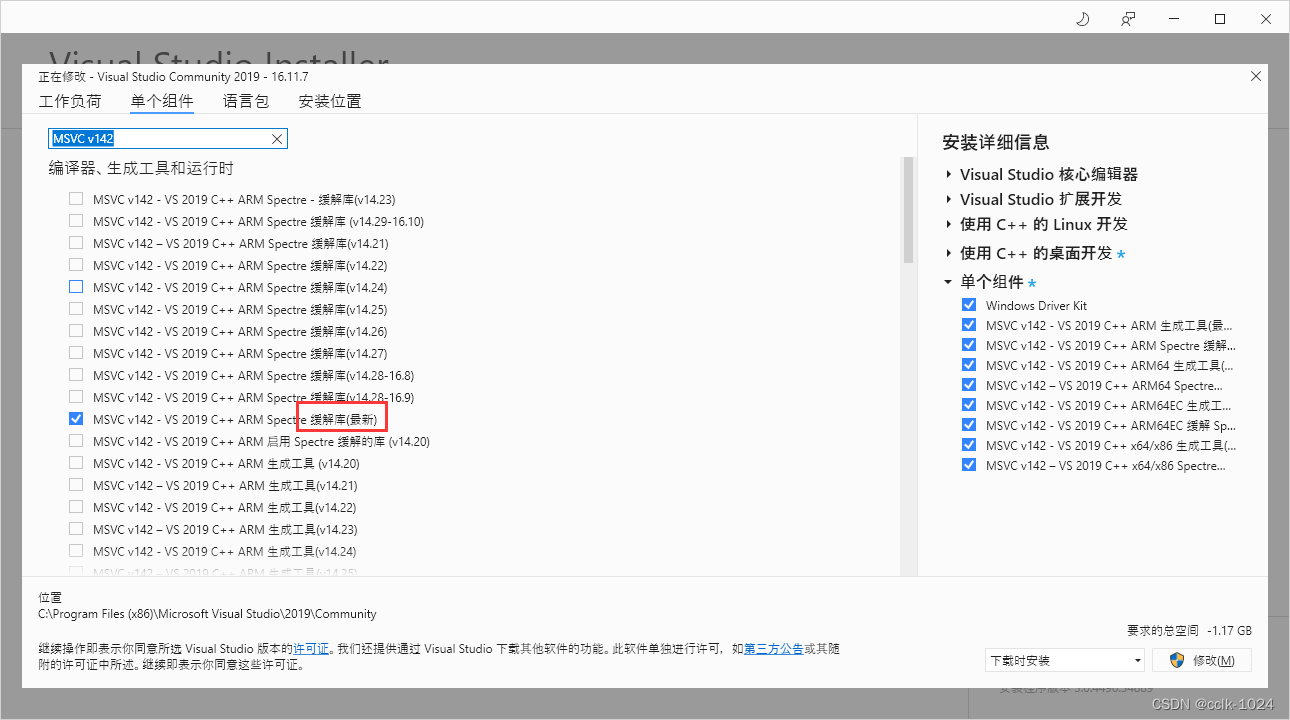Expand Visual Studio 核心编辑器 details

[x=948, y=174]
